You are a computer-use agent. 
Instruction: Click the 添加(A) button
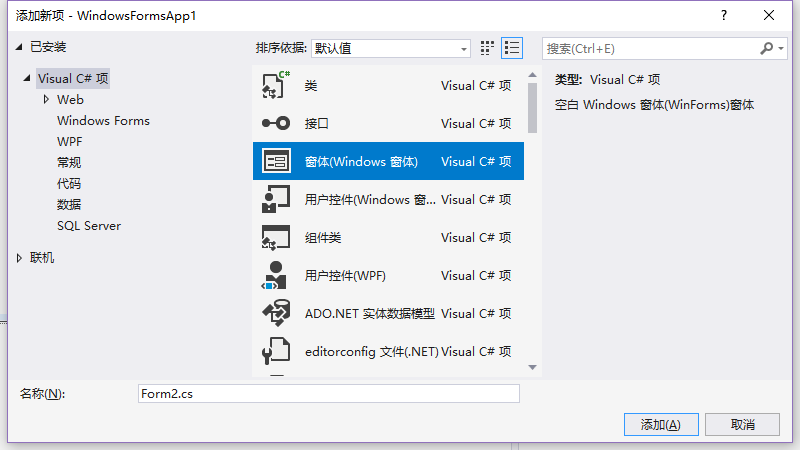661,424
